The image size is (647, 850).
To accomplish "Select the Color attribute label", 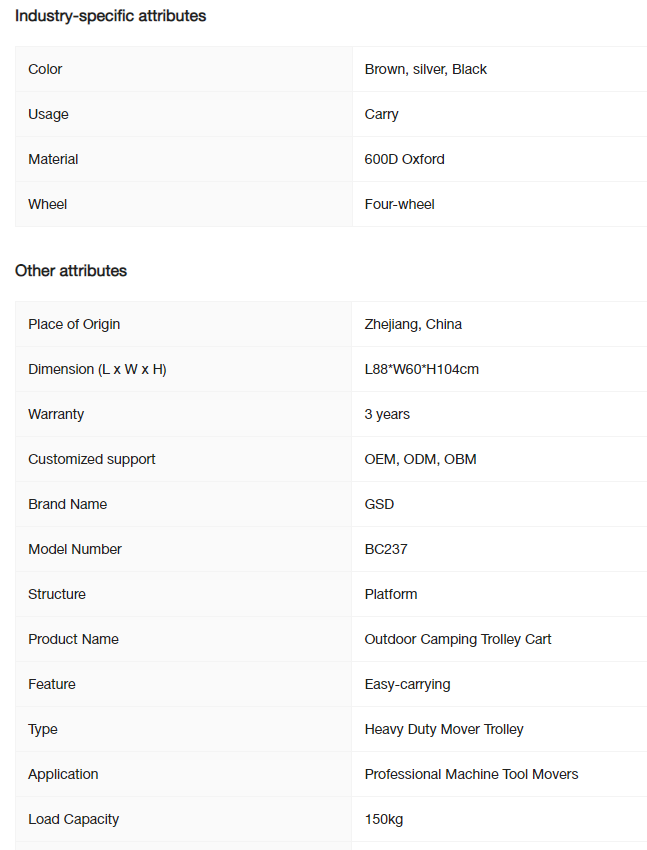I will pos(45,69).
